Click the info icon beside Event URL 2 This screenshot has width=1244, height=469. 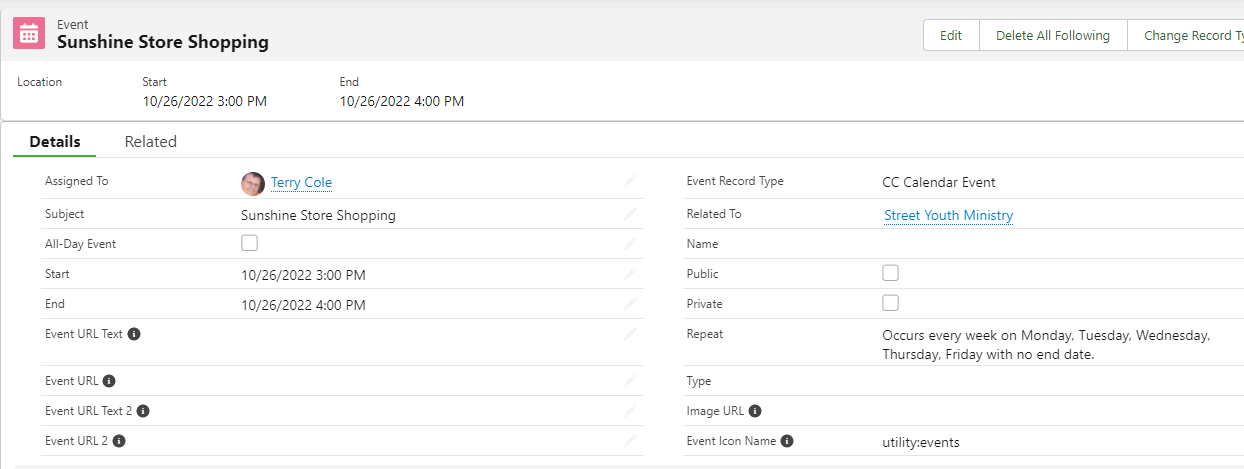tap(119, 441)
